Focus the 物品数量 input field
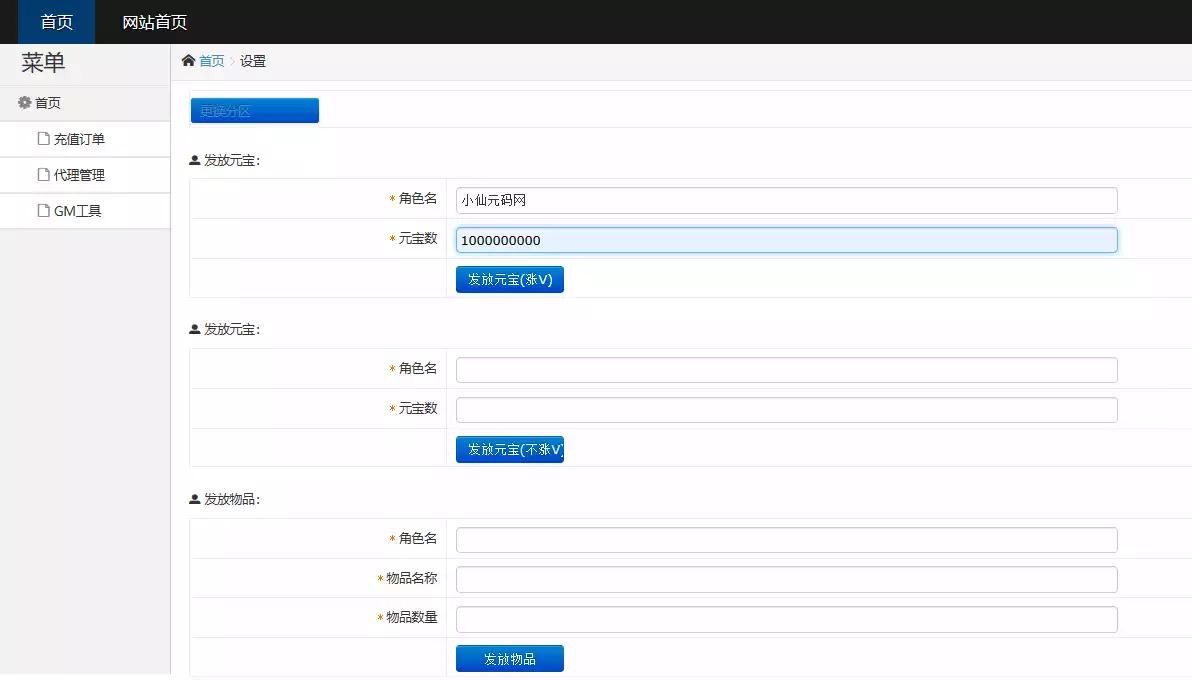The height and width of the screenshot is (681, 1192). [786, 620]
